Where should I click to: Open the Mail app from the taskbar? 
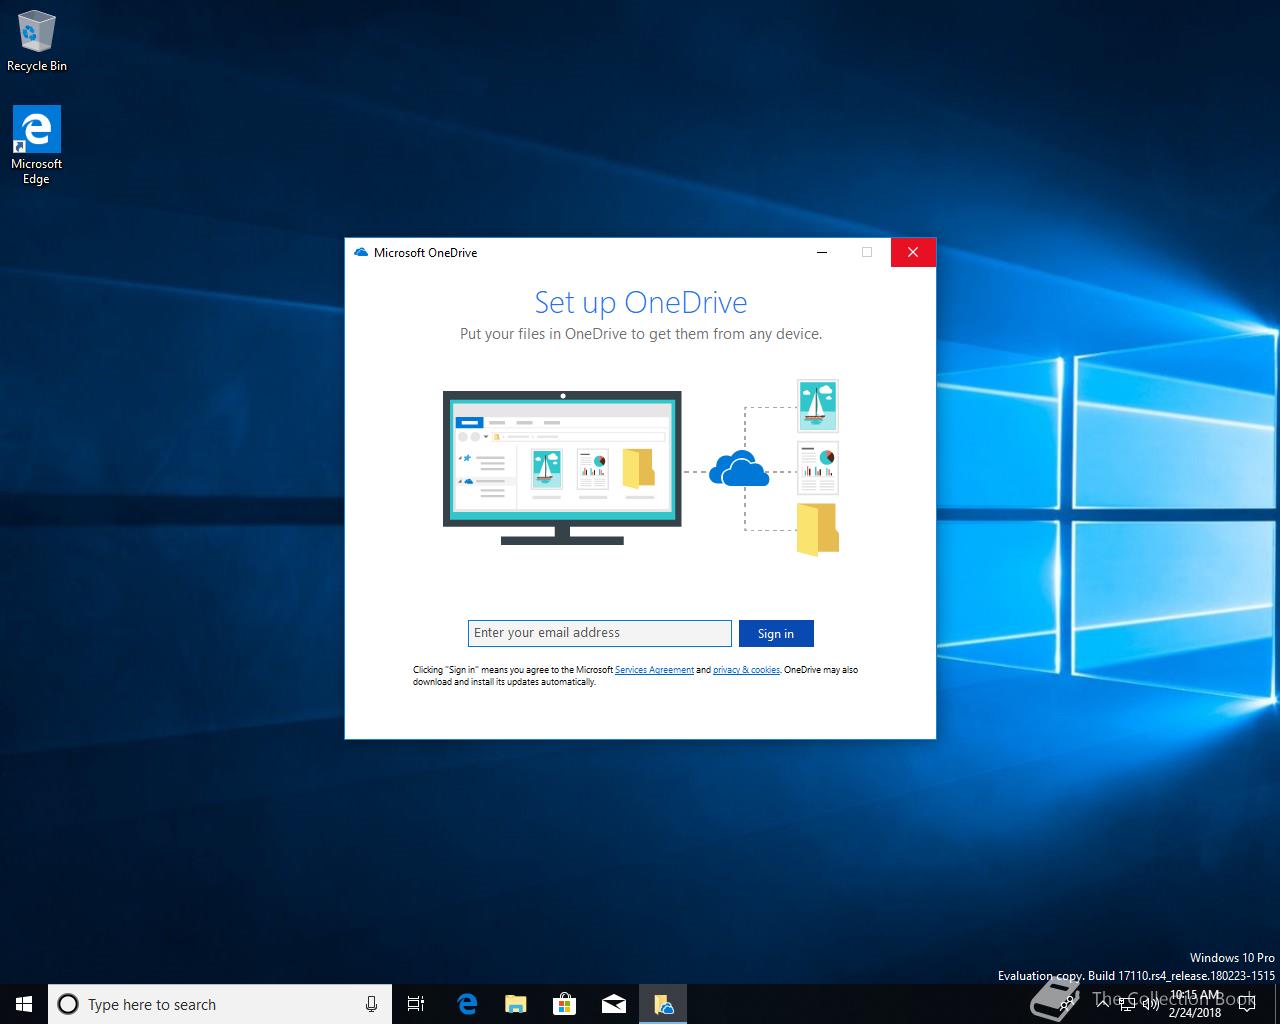(613, 1004)
